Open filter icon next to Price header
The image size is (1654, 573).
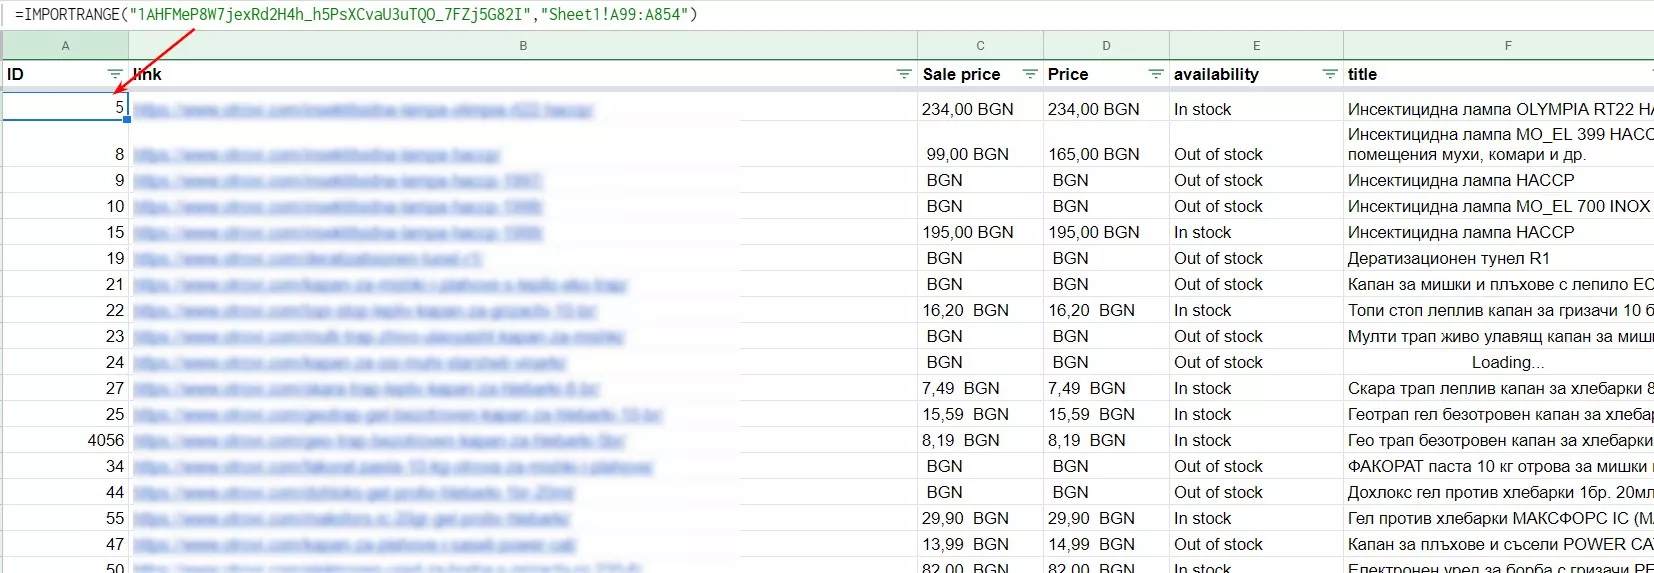click(x=1156, y=74)
